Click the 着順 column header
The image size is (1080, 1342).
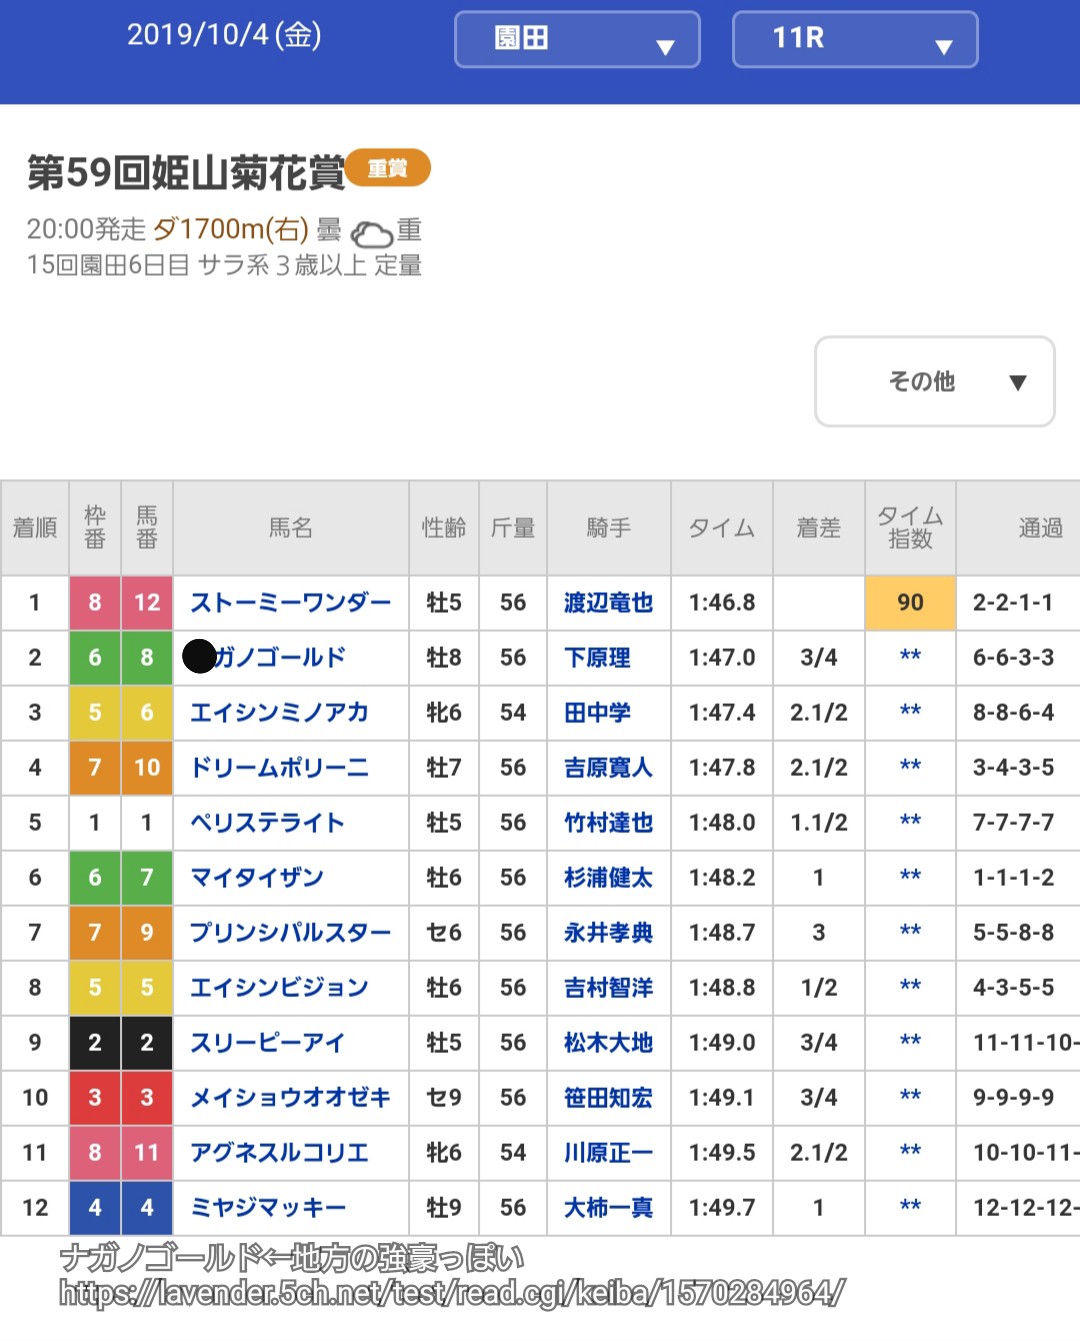tap(35, 528)
